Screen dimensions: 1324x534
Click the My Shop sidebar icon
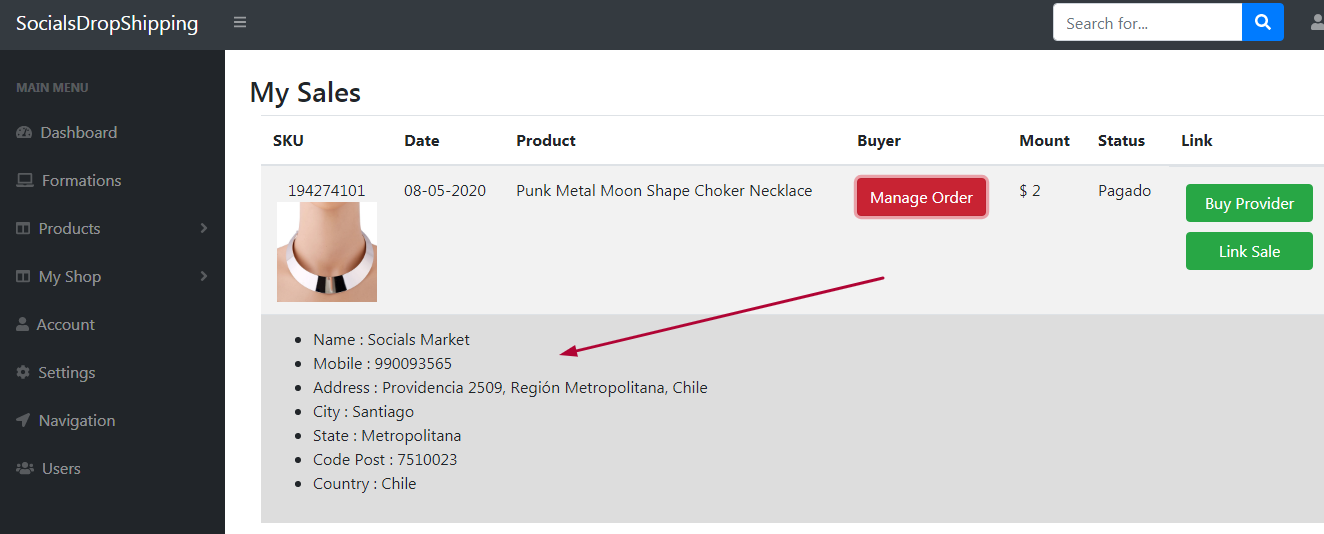pyautogui.click(x=23, y=277)
